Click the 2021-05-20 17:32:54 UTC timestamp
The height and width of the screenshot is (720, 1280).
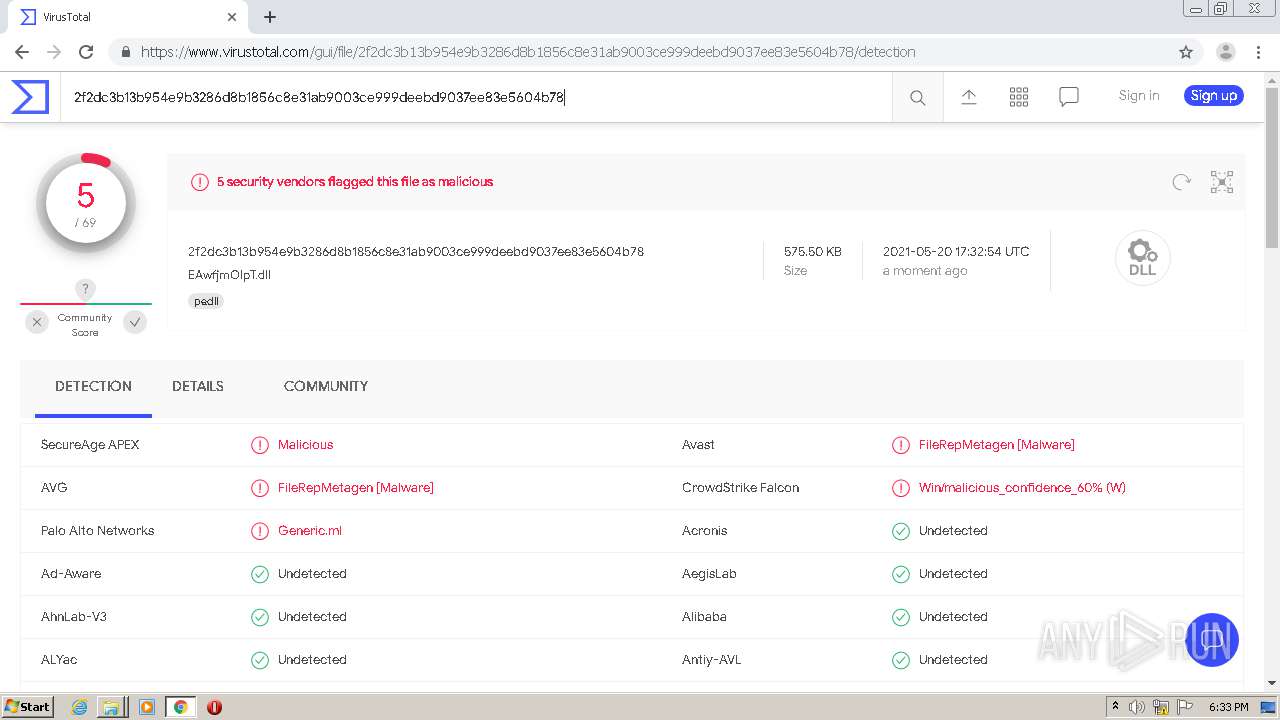point(956,252)
